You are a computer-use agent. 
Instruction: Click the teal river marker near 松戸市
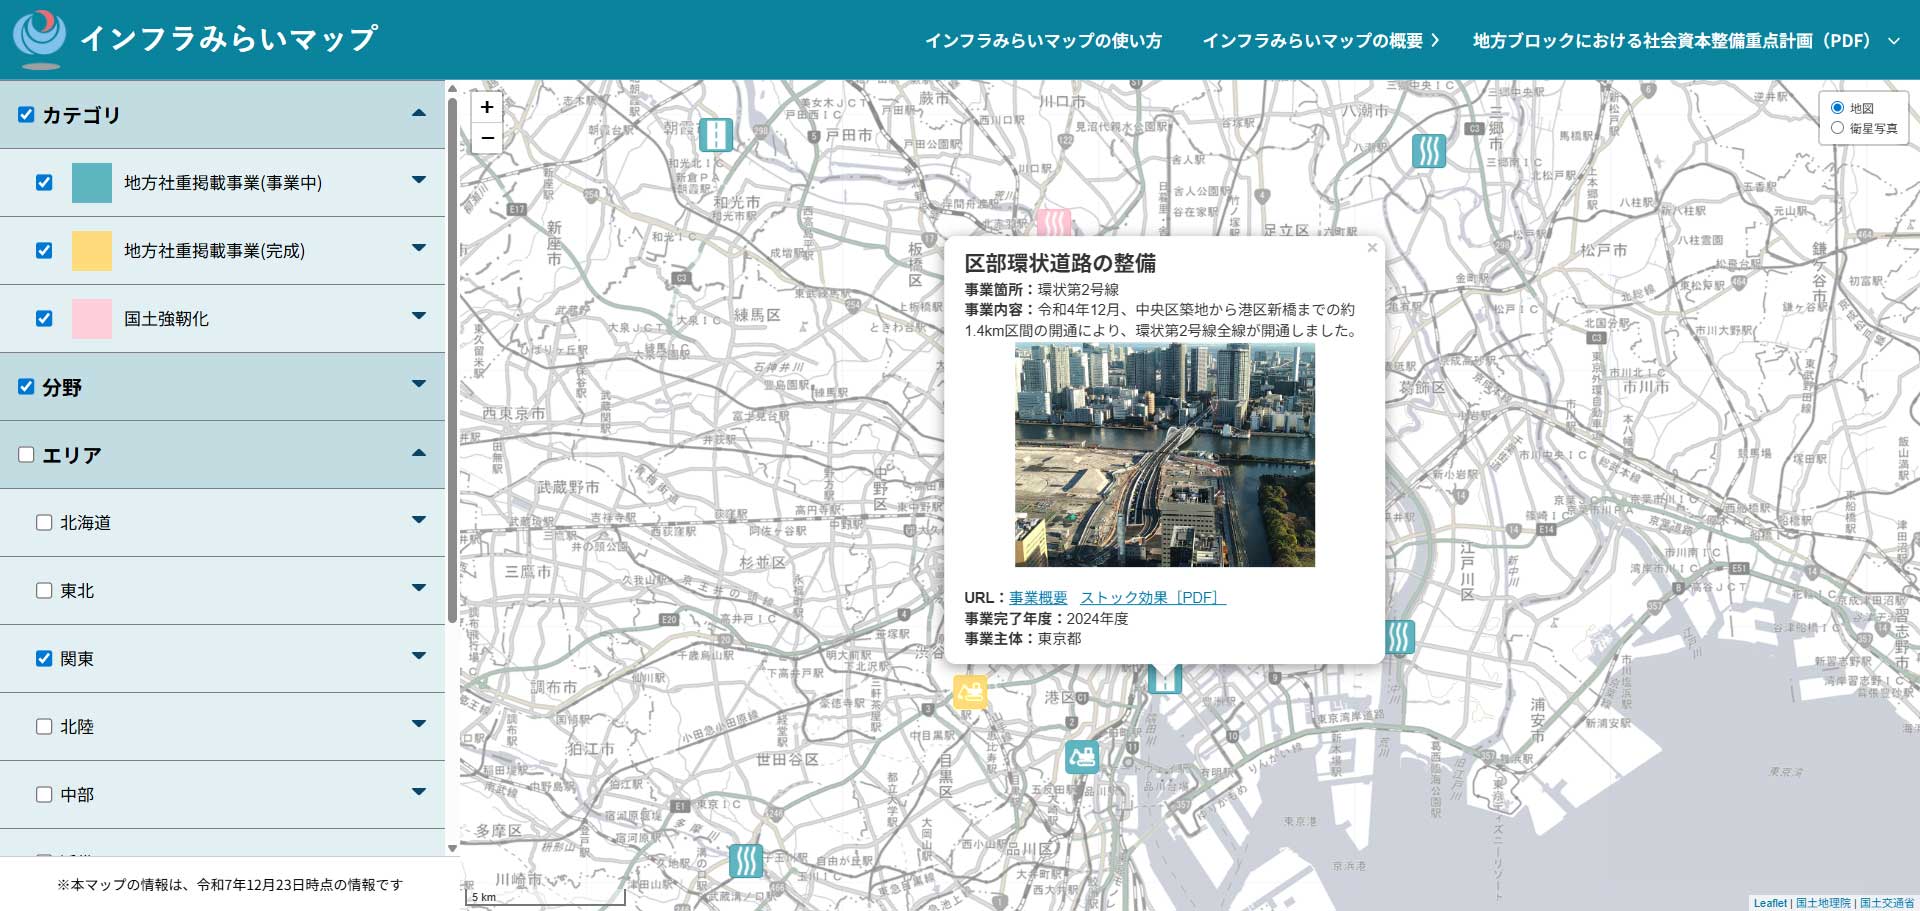click(x=1428, y=151)
